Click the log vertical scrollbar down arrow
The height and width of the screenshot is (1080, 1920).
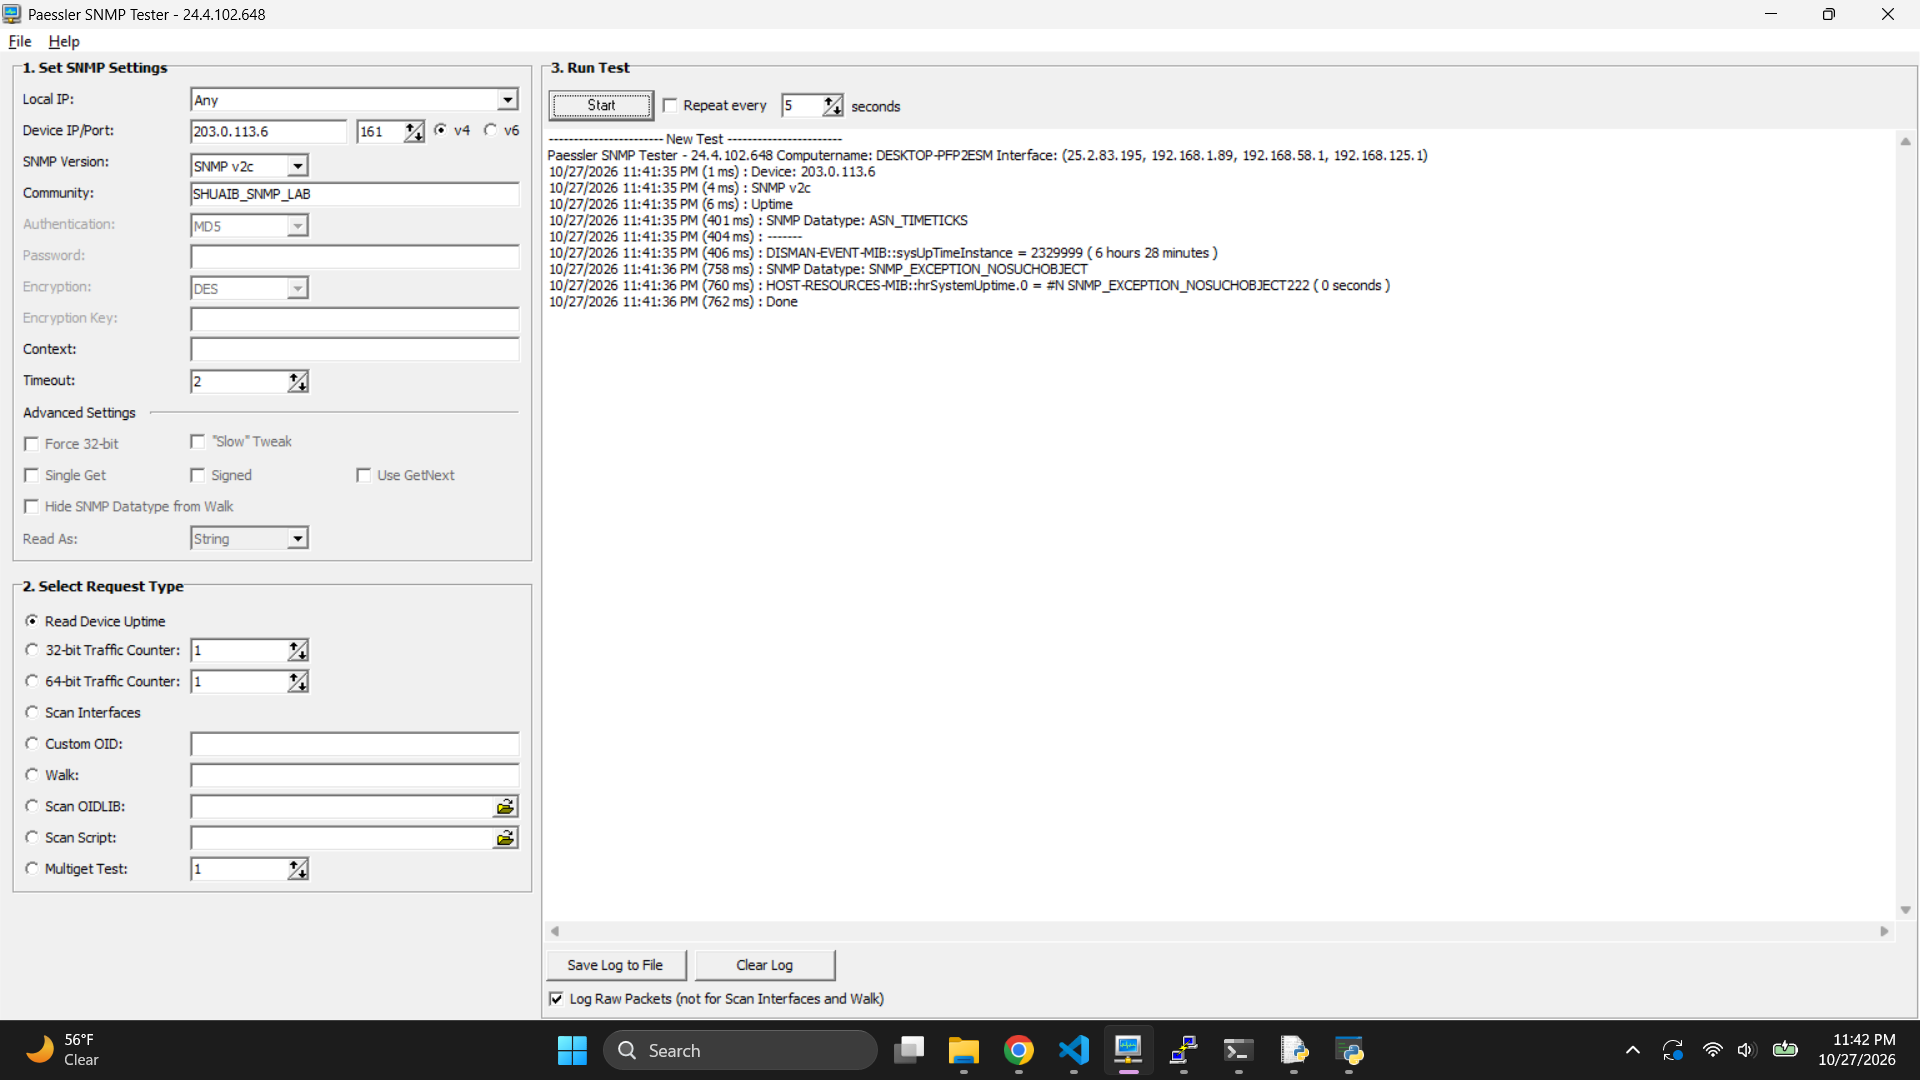coord(1906,910)
